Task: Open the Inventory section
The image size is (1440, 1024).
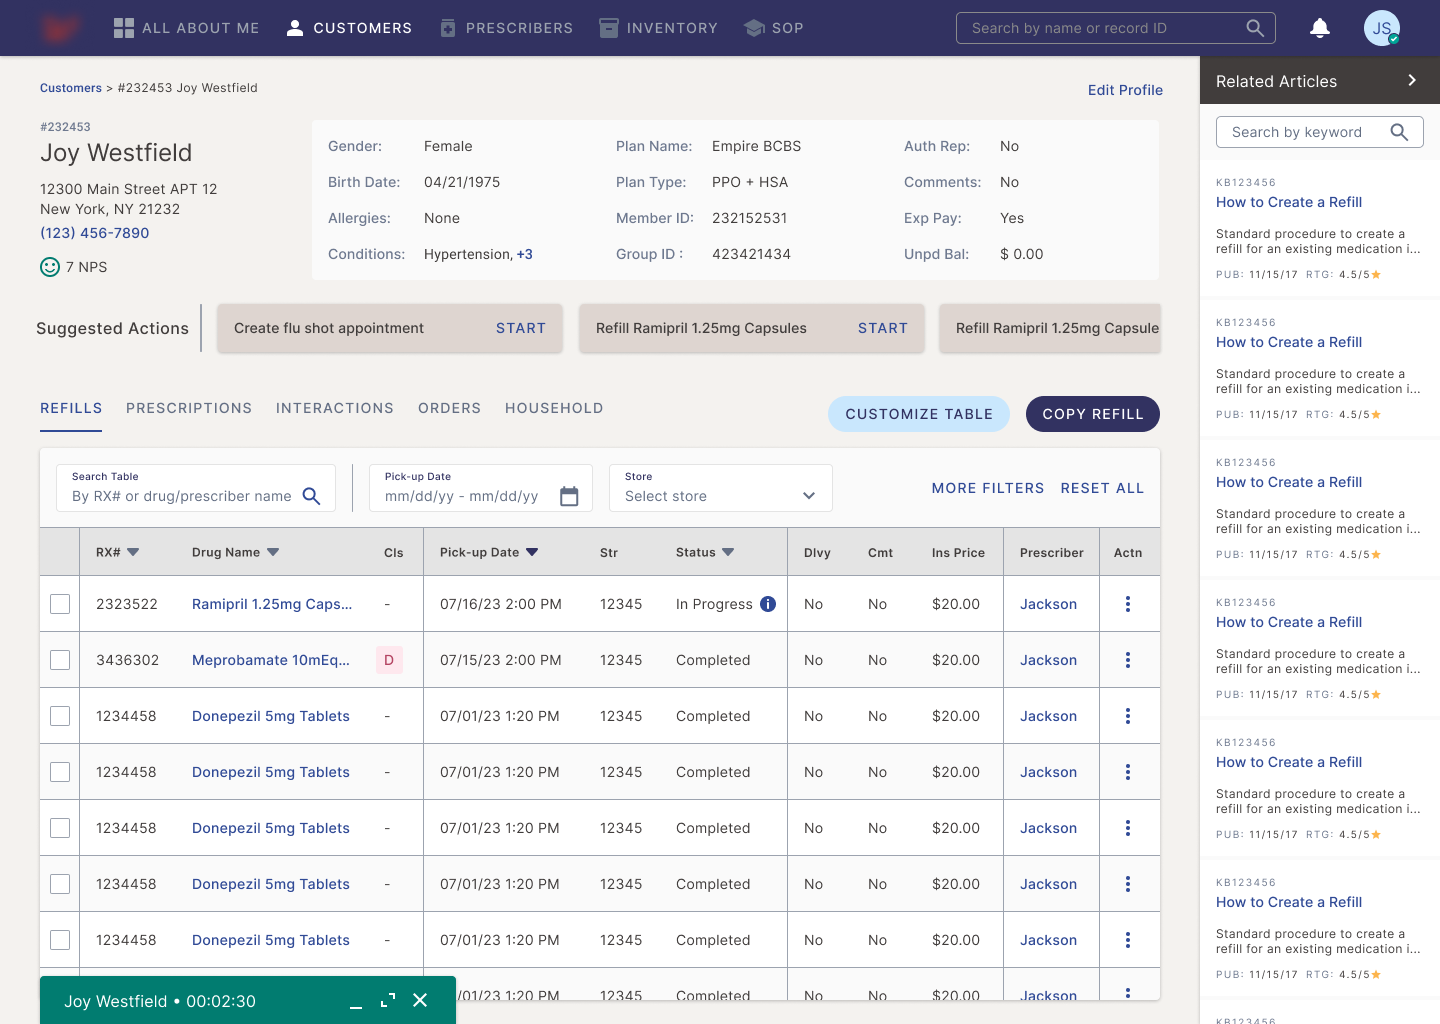Action: 658,28
